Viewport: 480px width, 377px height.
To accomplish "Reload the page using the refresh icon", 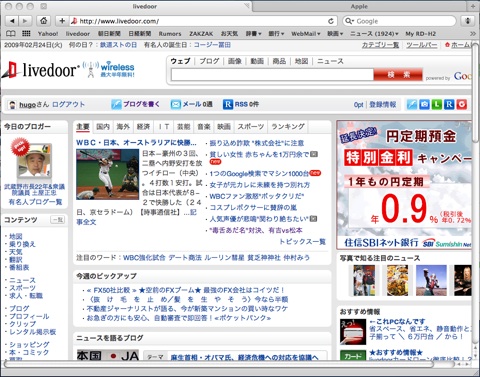I will pos(331,21).
